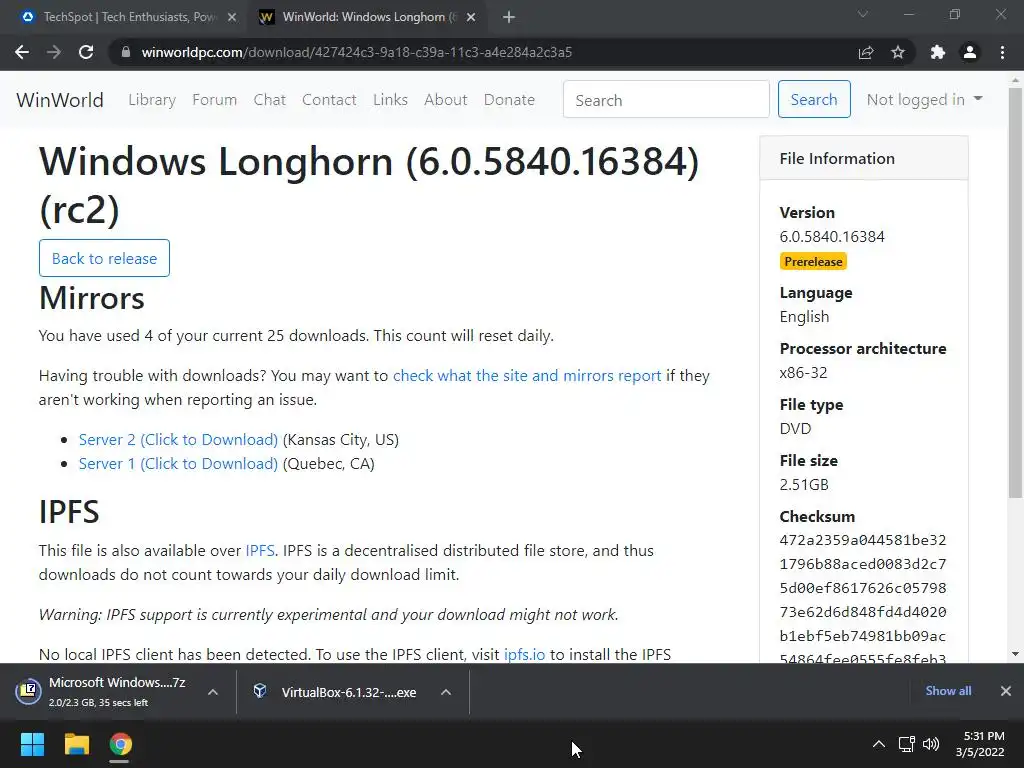1024x768 pixels.
Task: Click the scrollbar up arrow
Action: [1015, 80]
